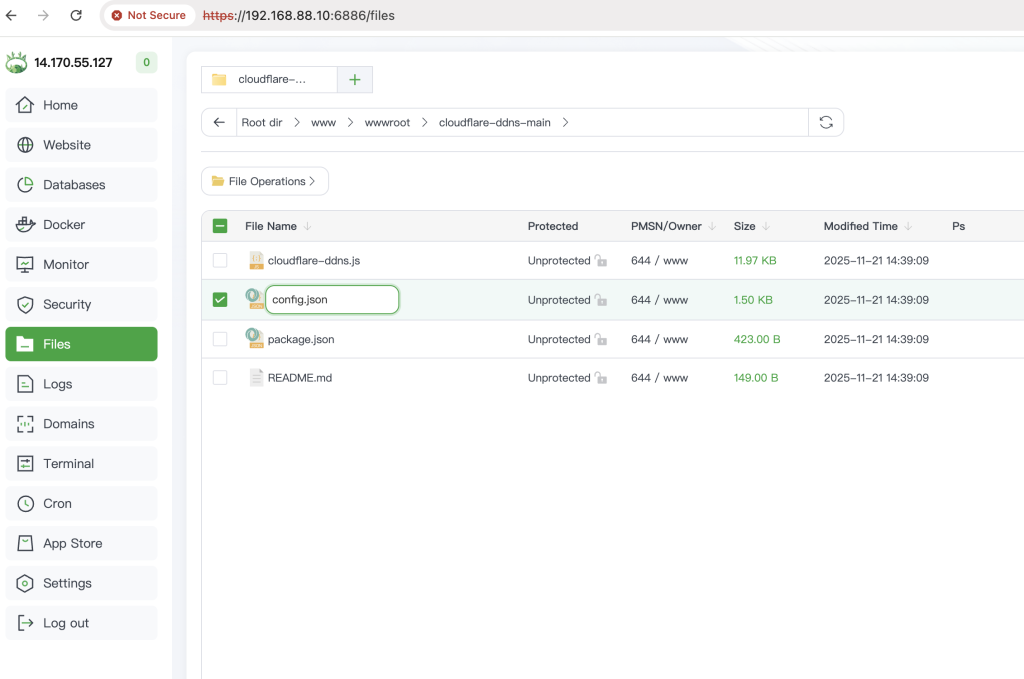
Task: Uncheck the config.json checkbox
Action: pos(220,300)
